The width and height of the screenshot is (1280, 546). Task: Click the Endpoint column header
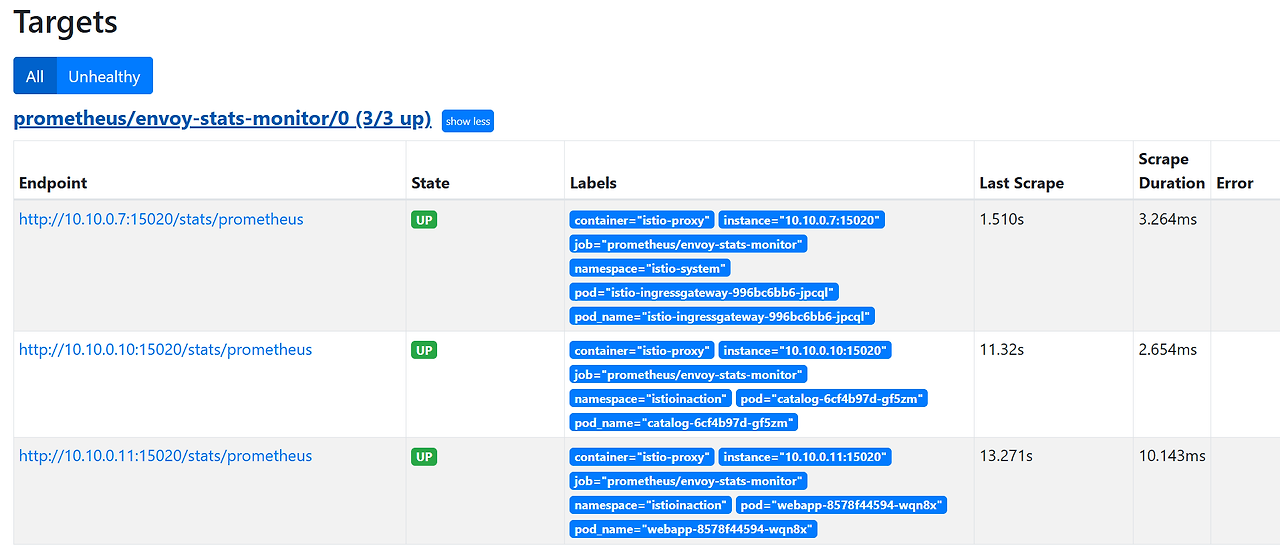coord(53,183)
